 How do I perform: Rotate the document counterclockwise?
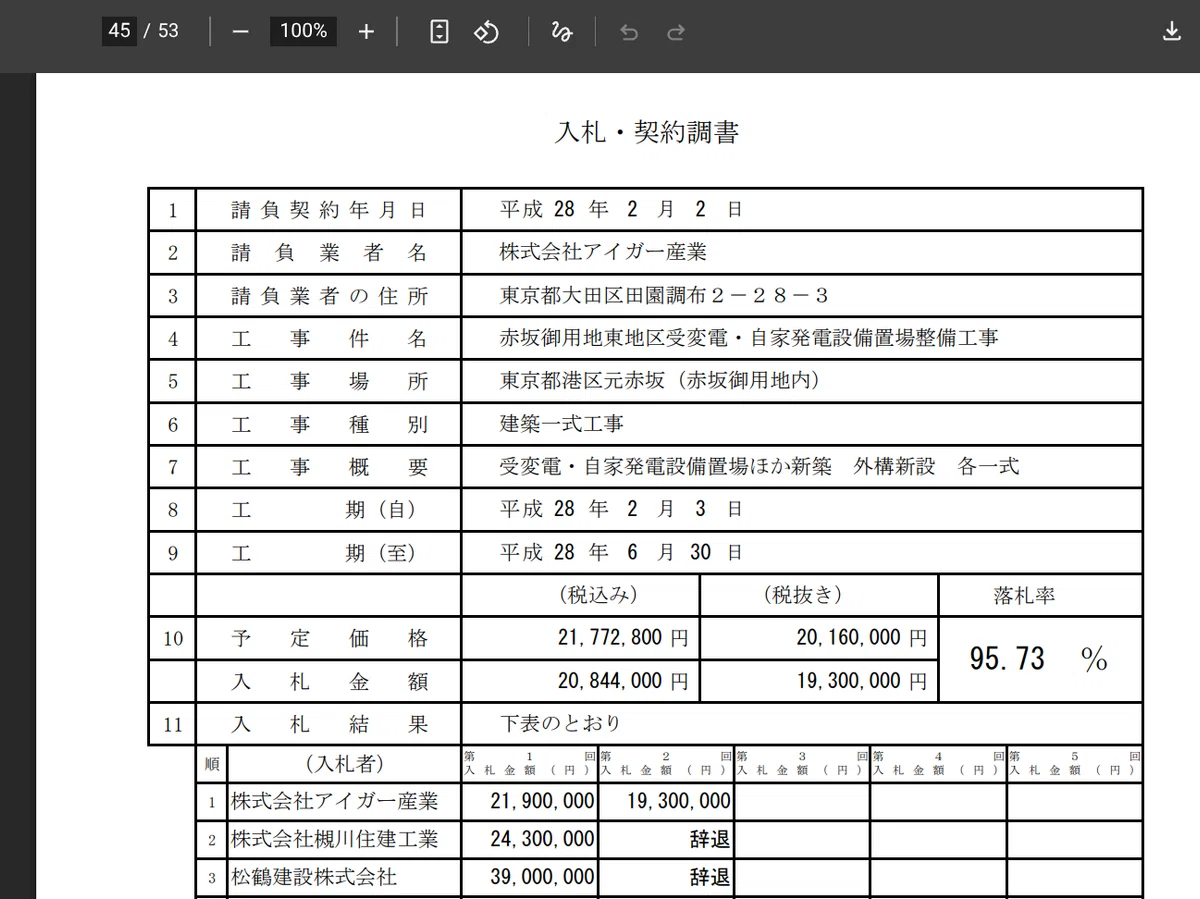click(x=486, y=31)
